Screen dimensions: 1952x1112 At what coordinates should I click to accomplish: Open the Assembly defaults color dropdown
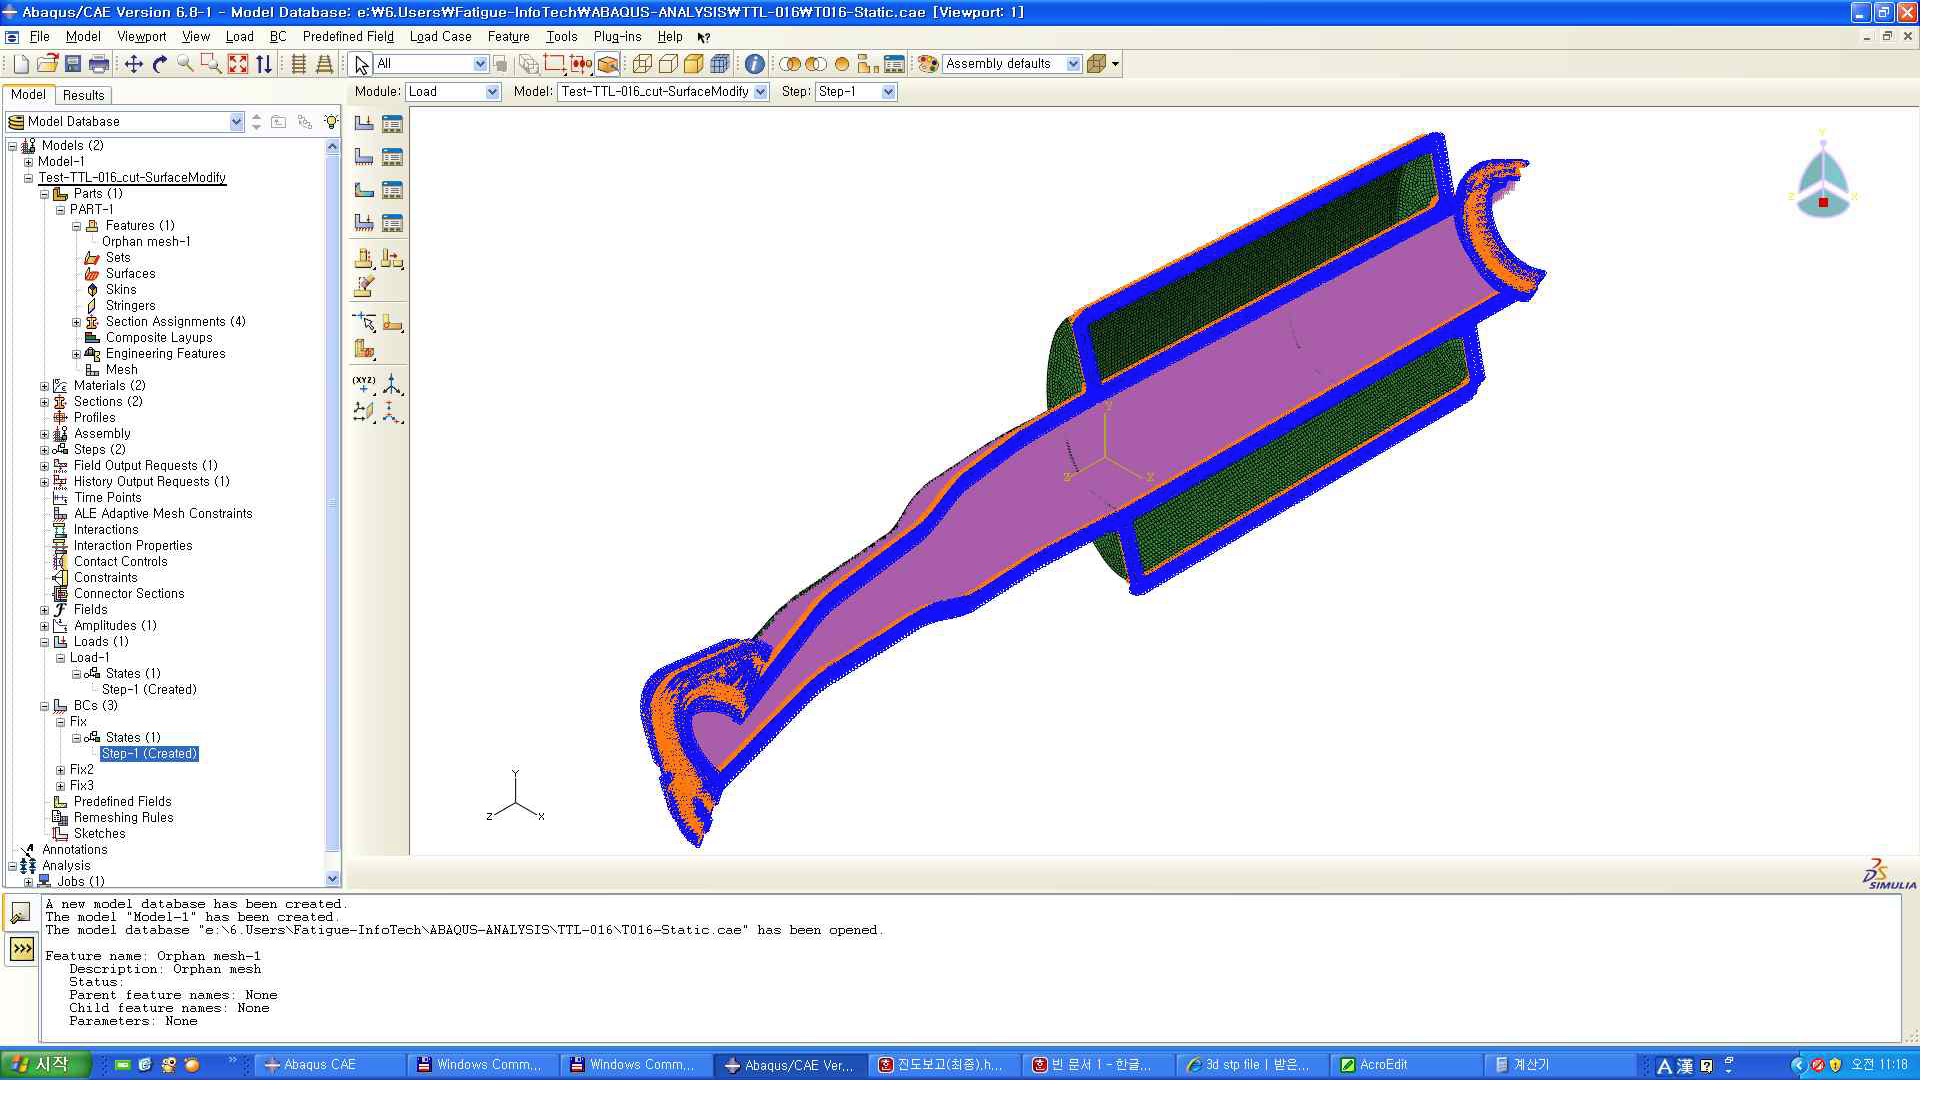point(1012,64)
